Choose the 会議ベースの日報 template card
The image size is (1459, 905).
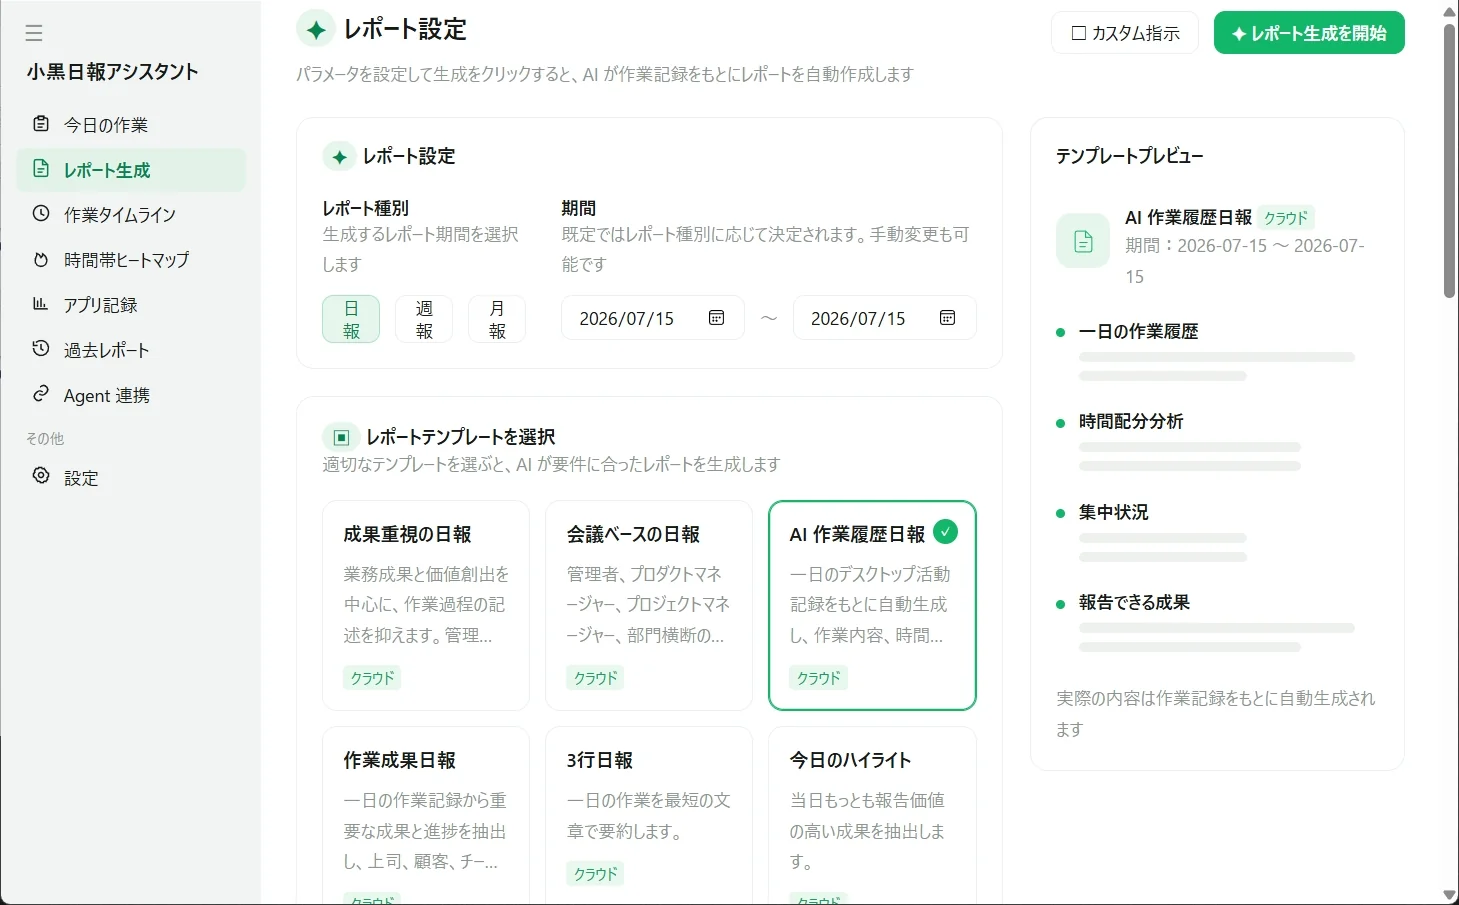pyautogui.click(x=649, y=605)
